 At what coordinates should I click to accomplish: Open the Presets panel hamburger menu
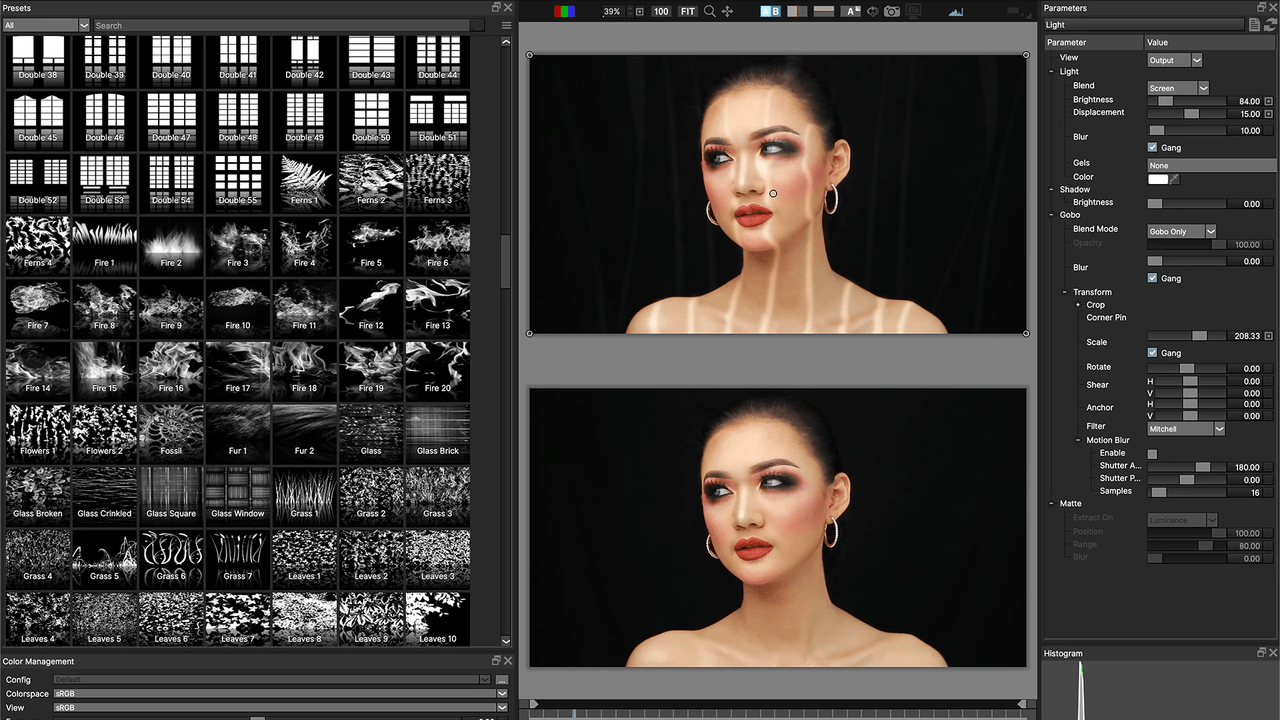pyautogui.click(x=505, y=25)
